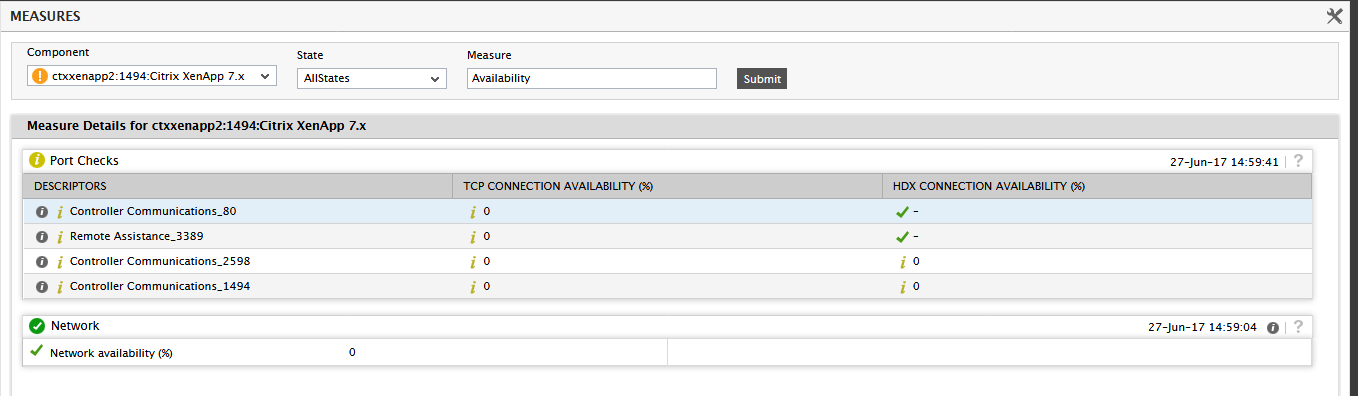Open help for Port Checks panel
Image resolution: width=1358 pixels, height=396 pixels.
1298,161
